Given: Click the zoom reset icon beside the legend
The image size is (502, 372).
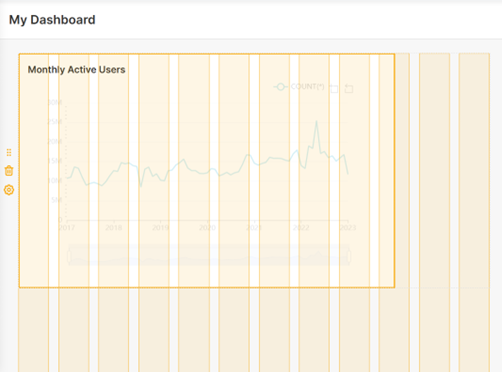Looking at the screenshot, I should click(349, 88).
